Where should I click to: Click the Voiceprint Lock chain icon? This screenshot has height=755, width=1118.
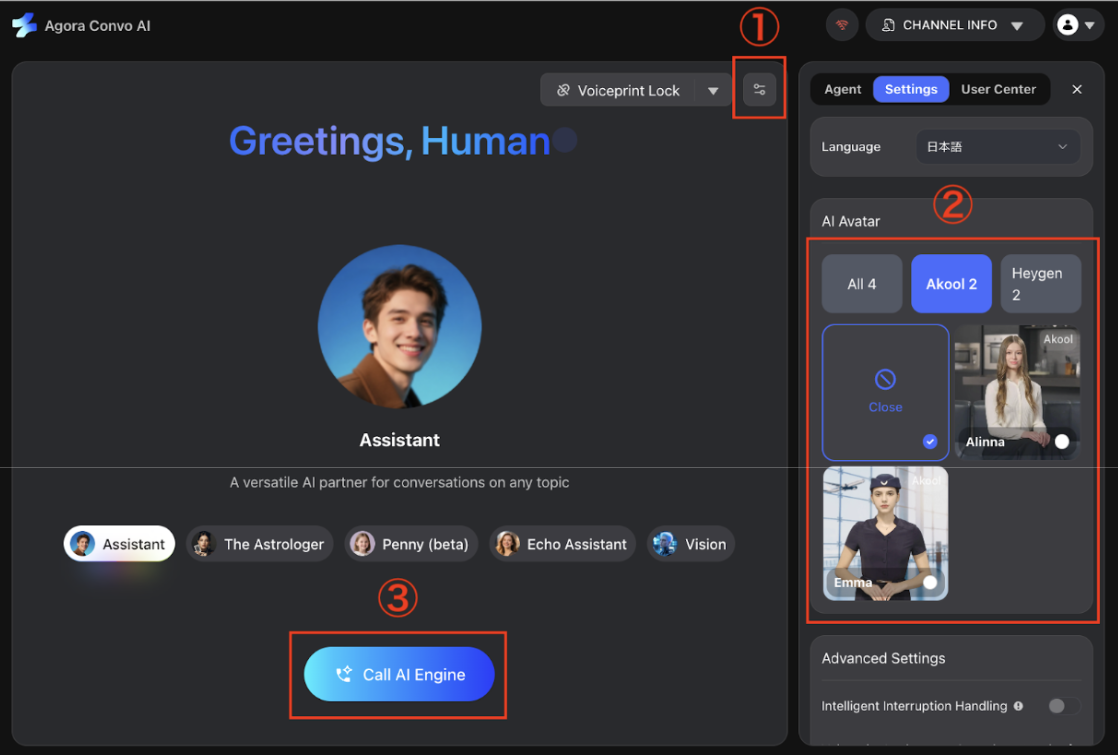tap(564, 89)
